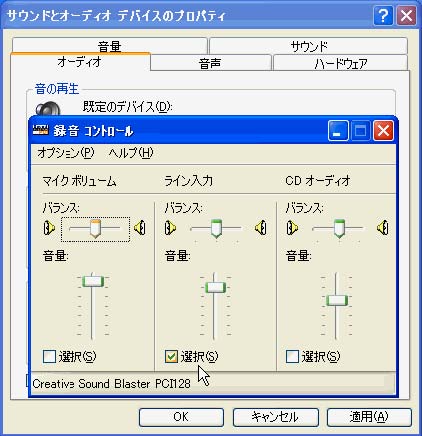Click the ライン入力 balance slider thumb
This screenshot has width=422, height=436.
click(x=216, y=229)
